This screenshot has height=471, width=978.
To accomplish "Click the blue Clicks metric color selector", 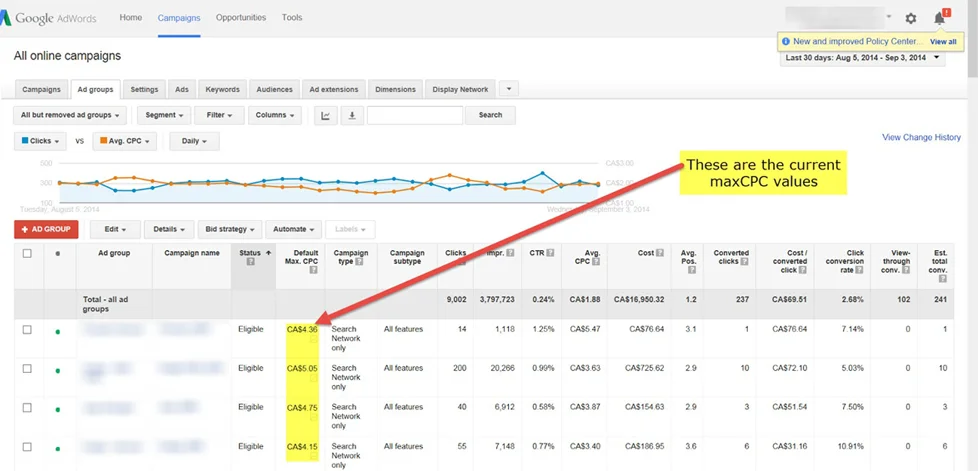I will [40, 141].
